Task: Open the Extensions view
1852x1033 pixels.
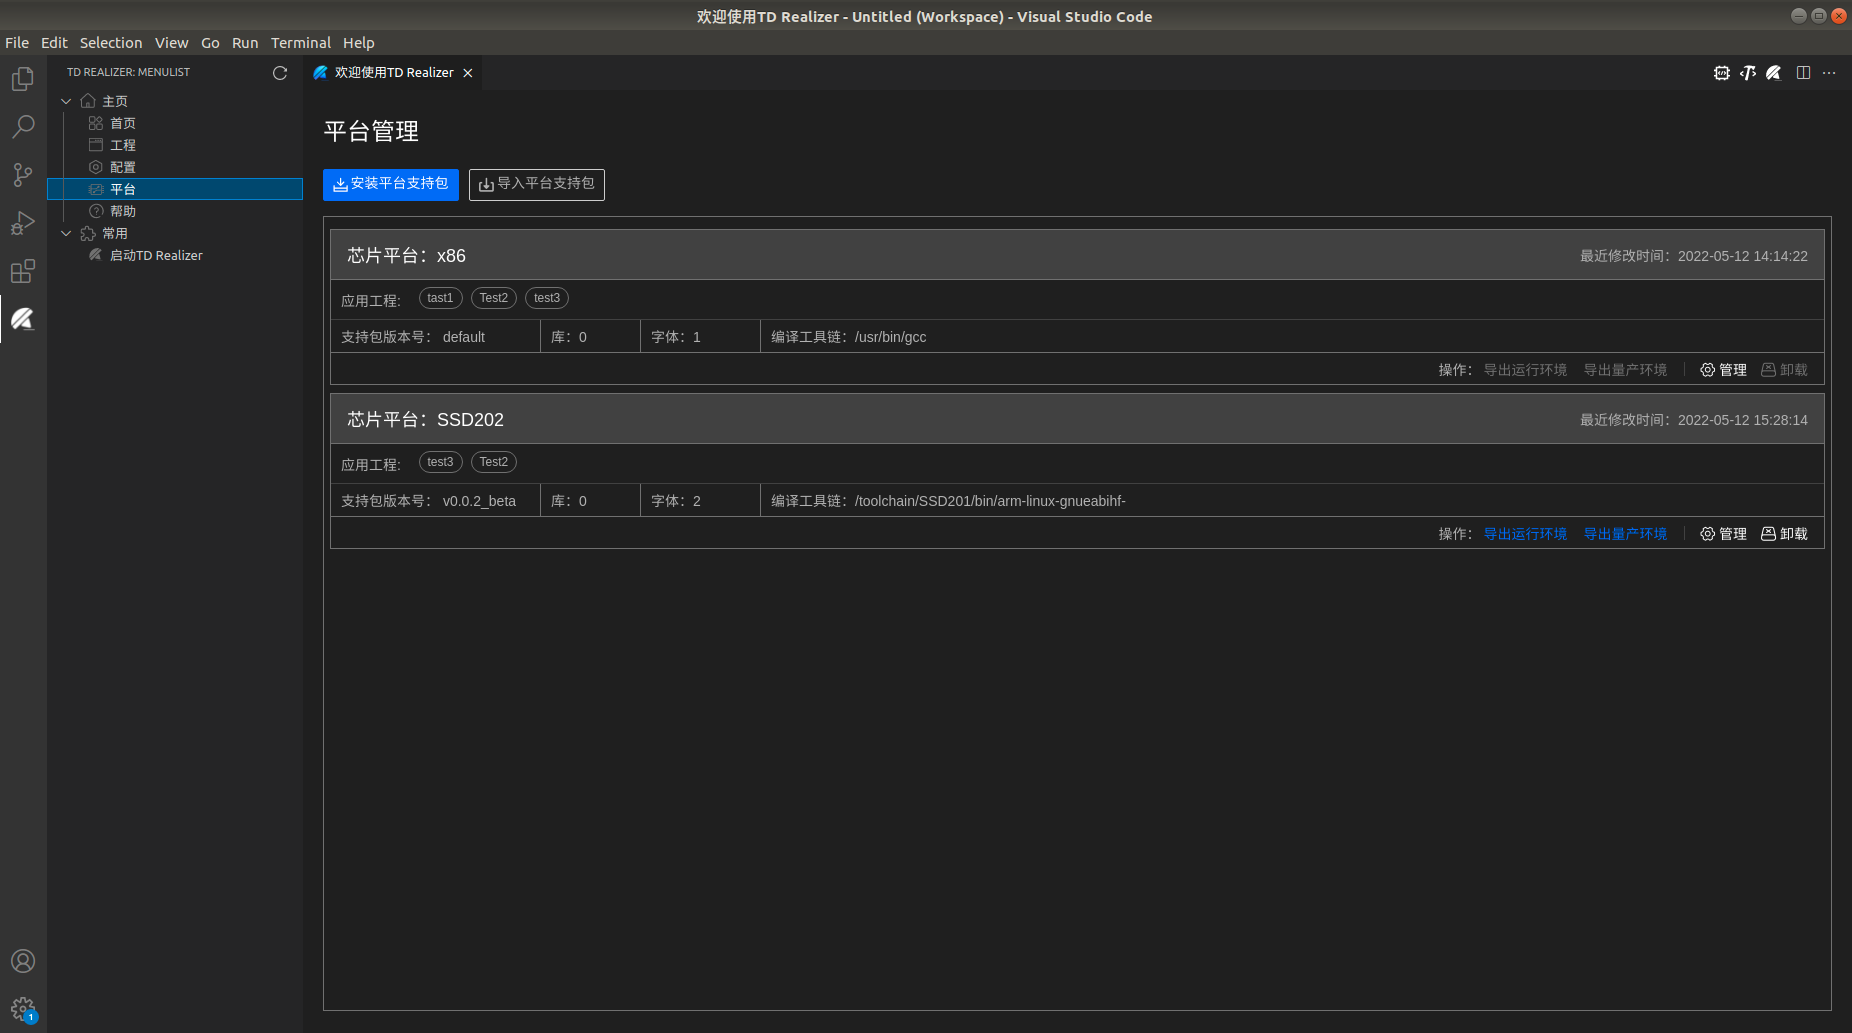Action: coord(23,271)
